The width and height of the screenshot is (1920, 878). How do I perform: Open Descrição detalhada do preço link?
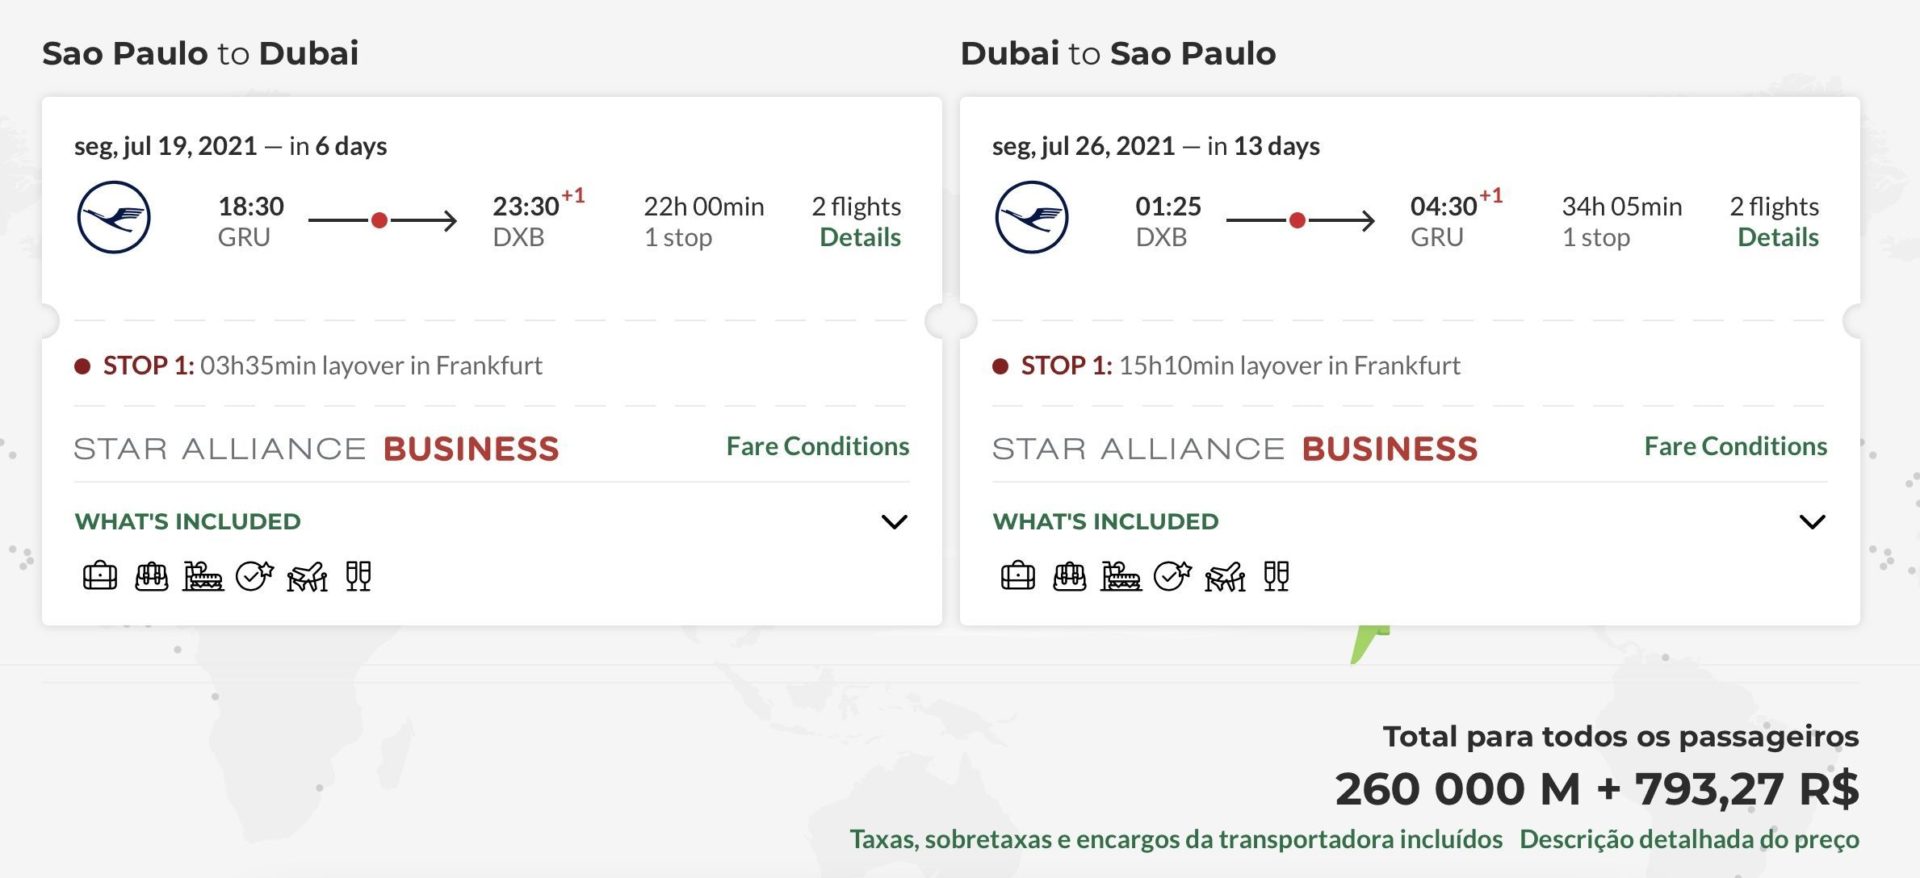coord(1689,839)
